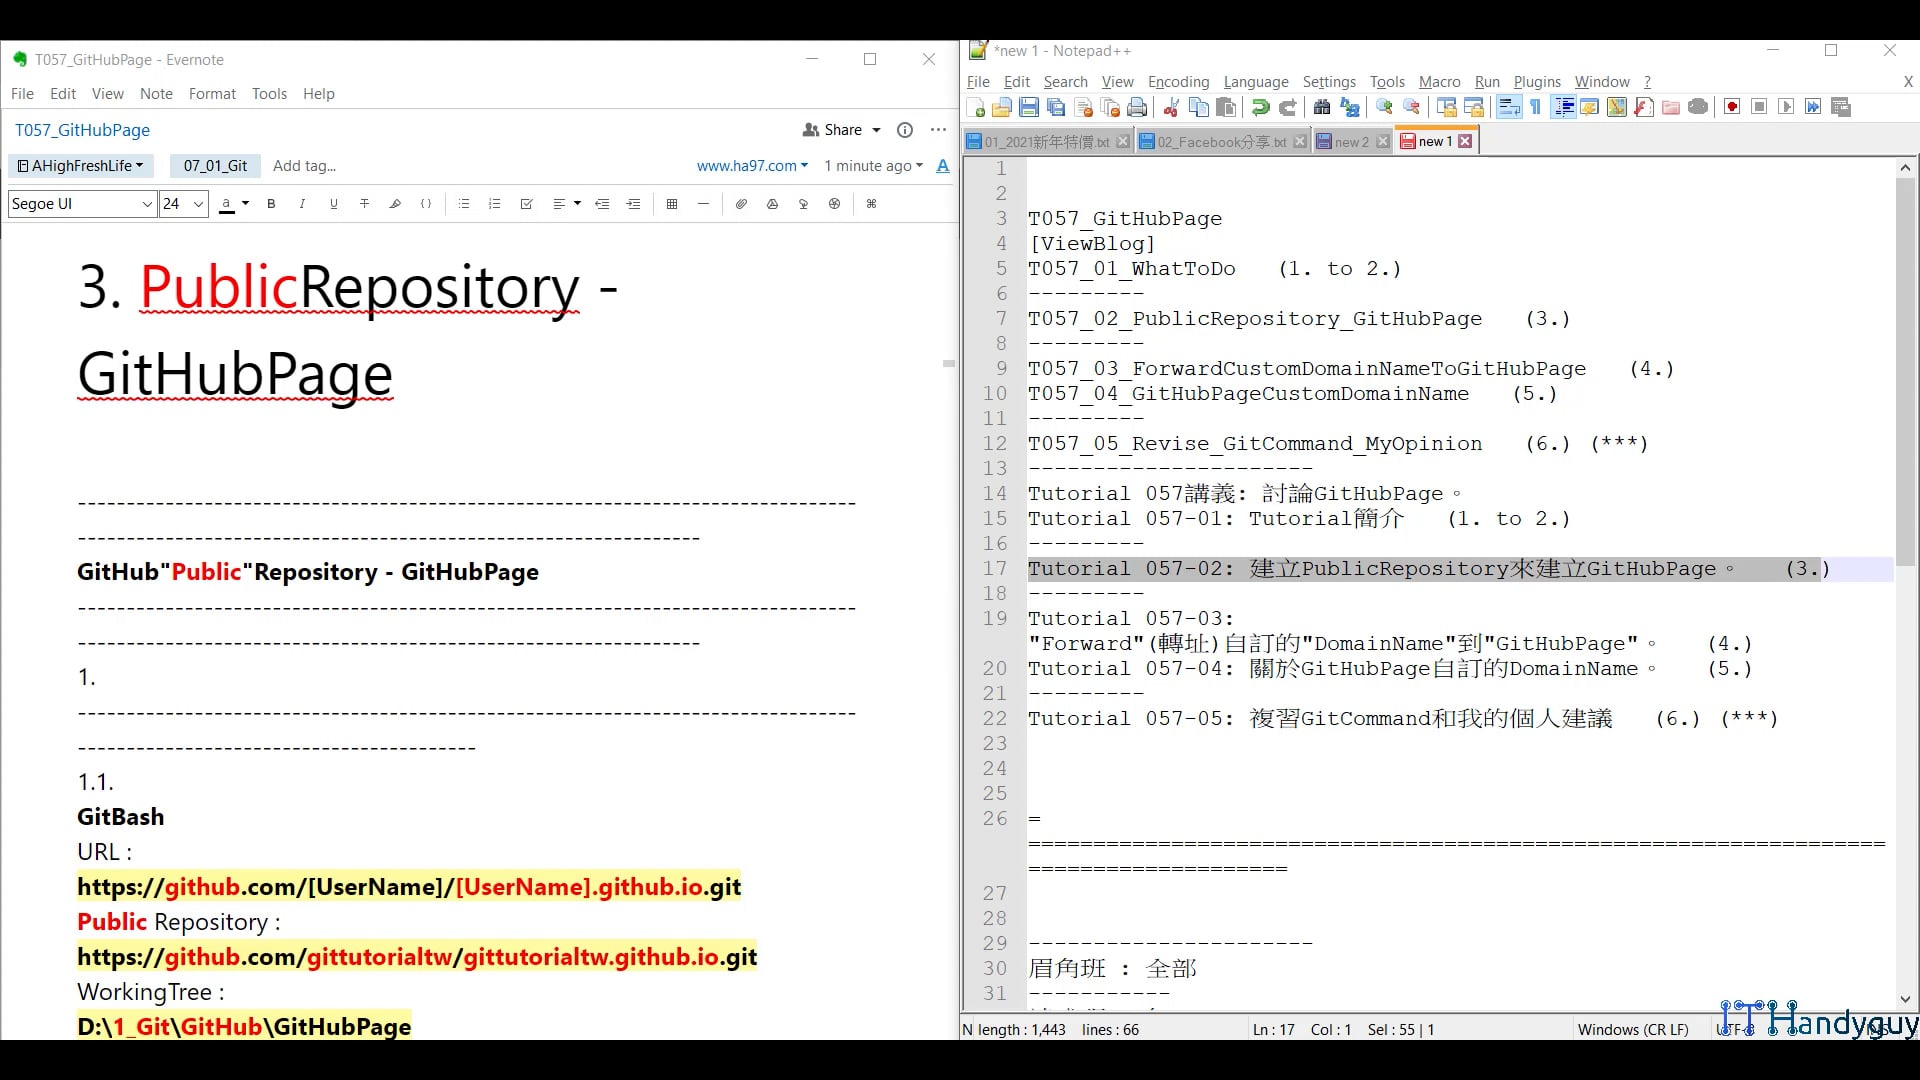Expand the AHighFreshLife notebook selector
1920x1080 pixels.
point(80,165)
